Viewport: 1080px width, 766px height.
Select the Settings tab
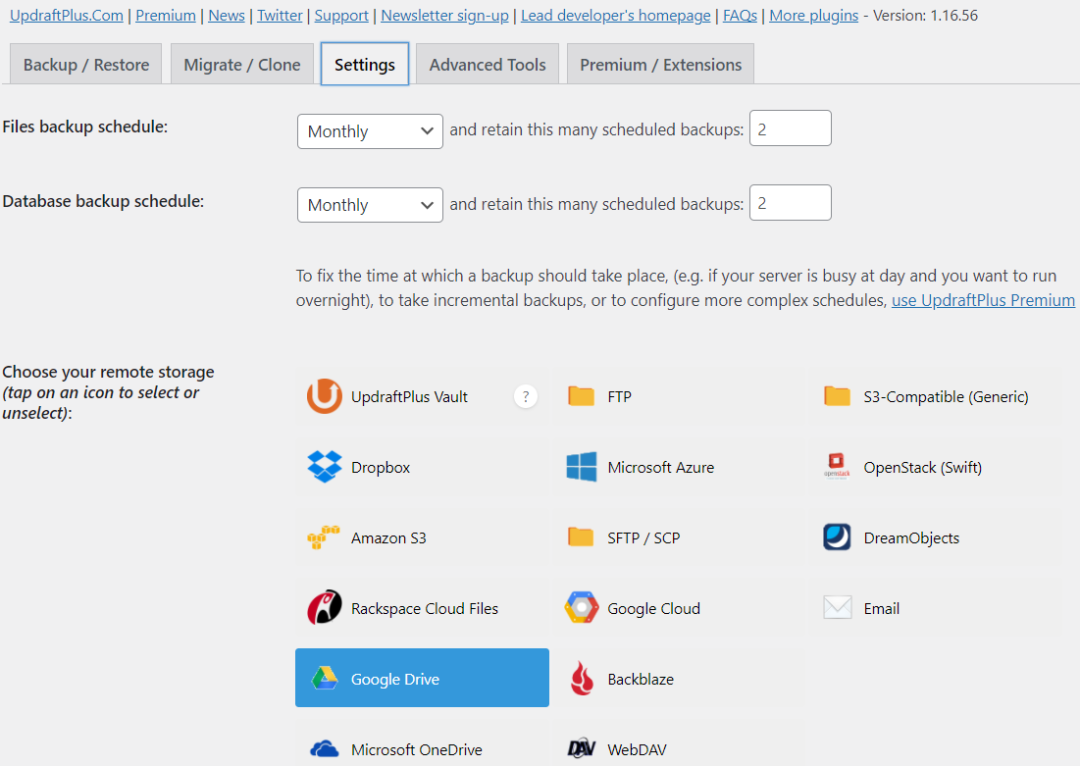point(364,65)
